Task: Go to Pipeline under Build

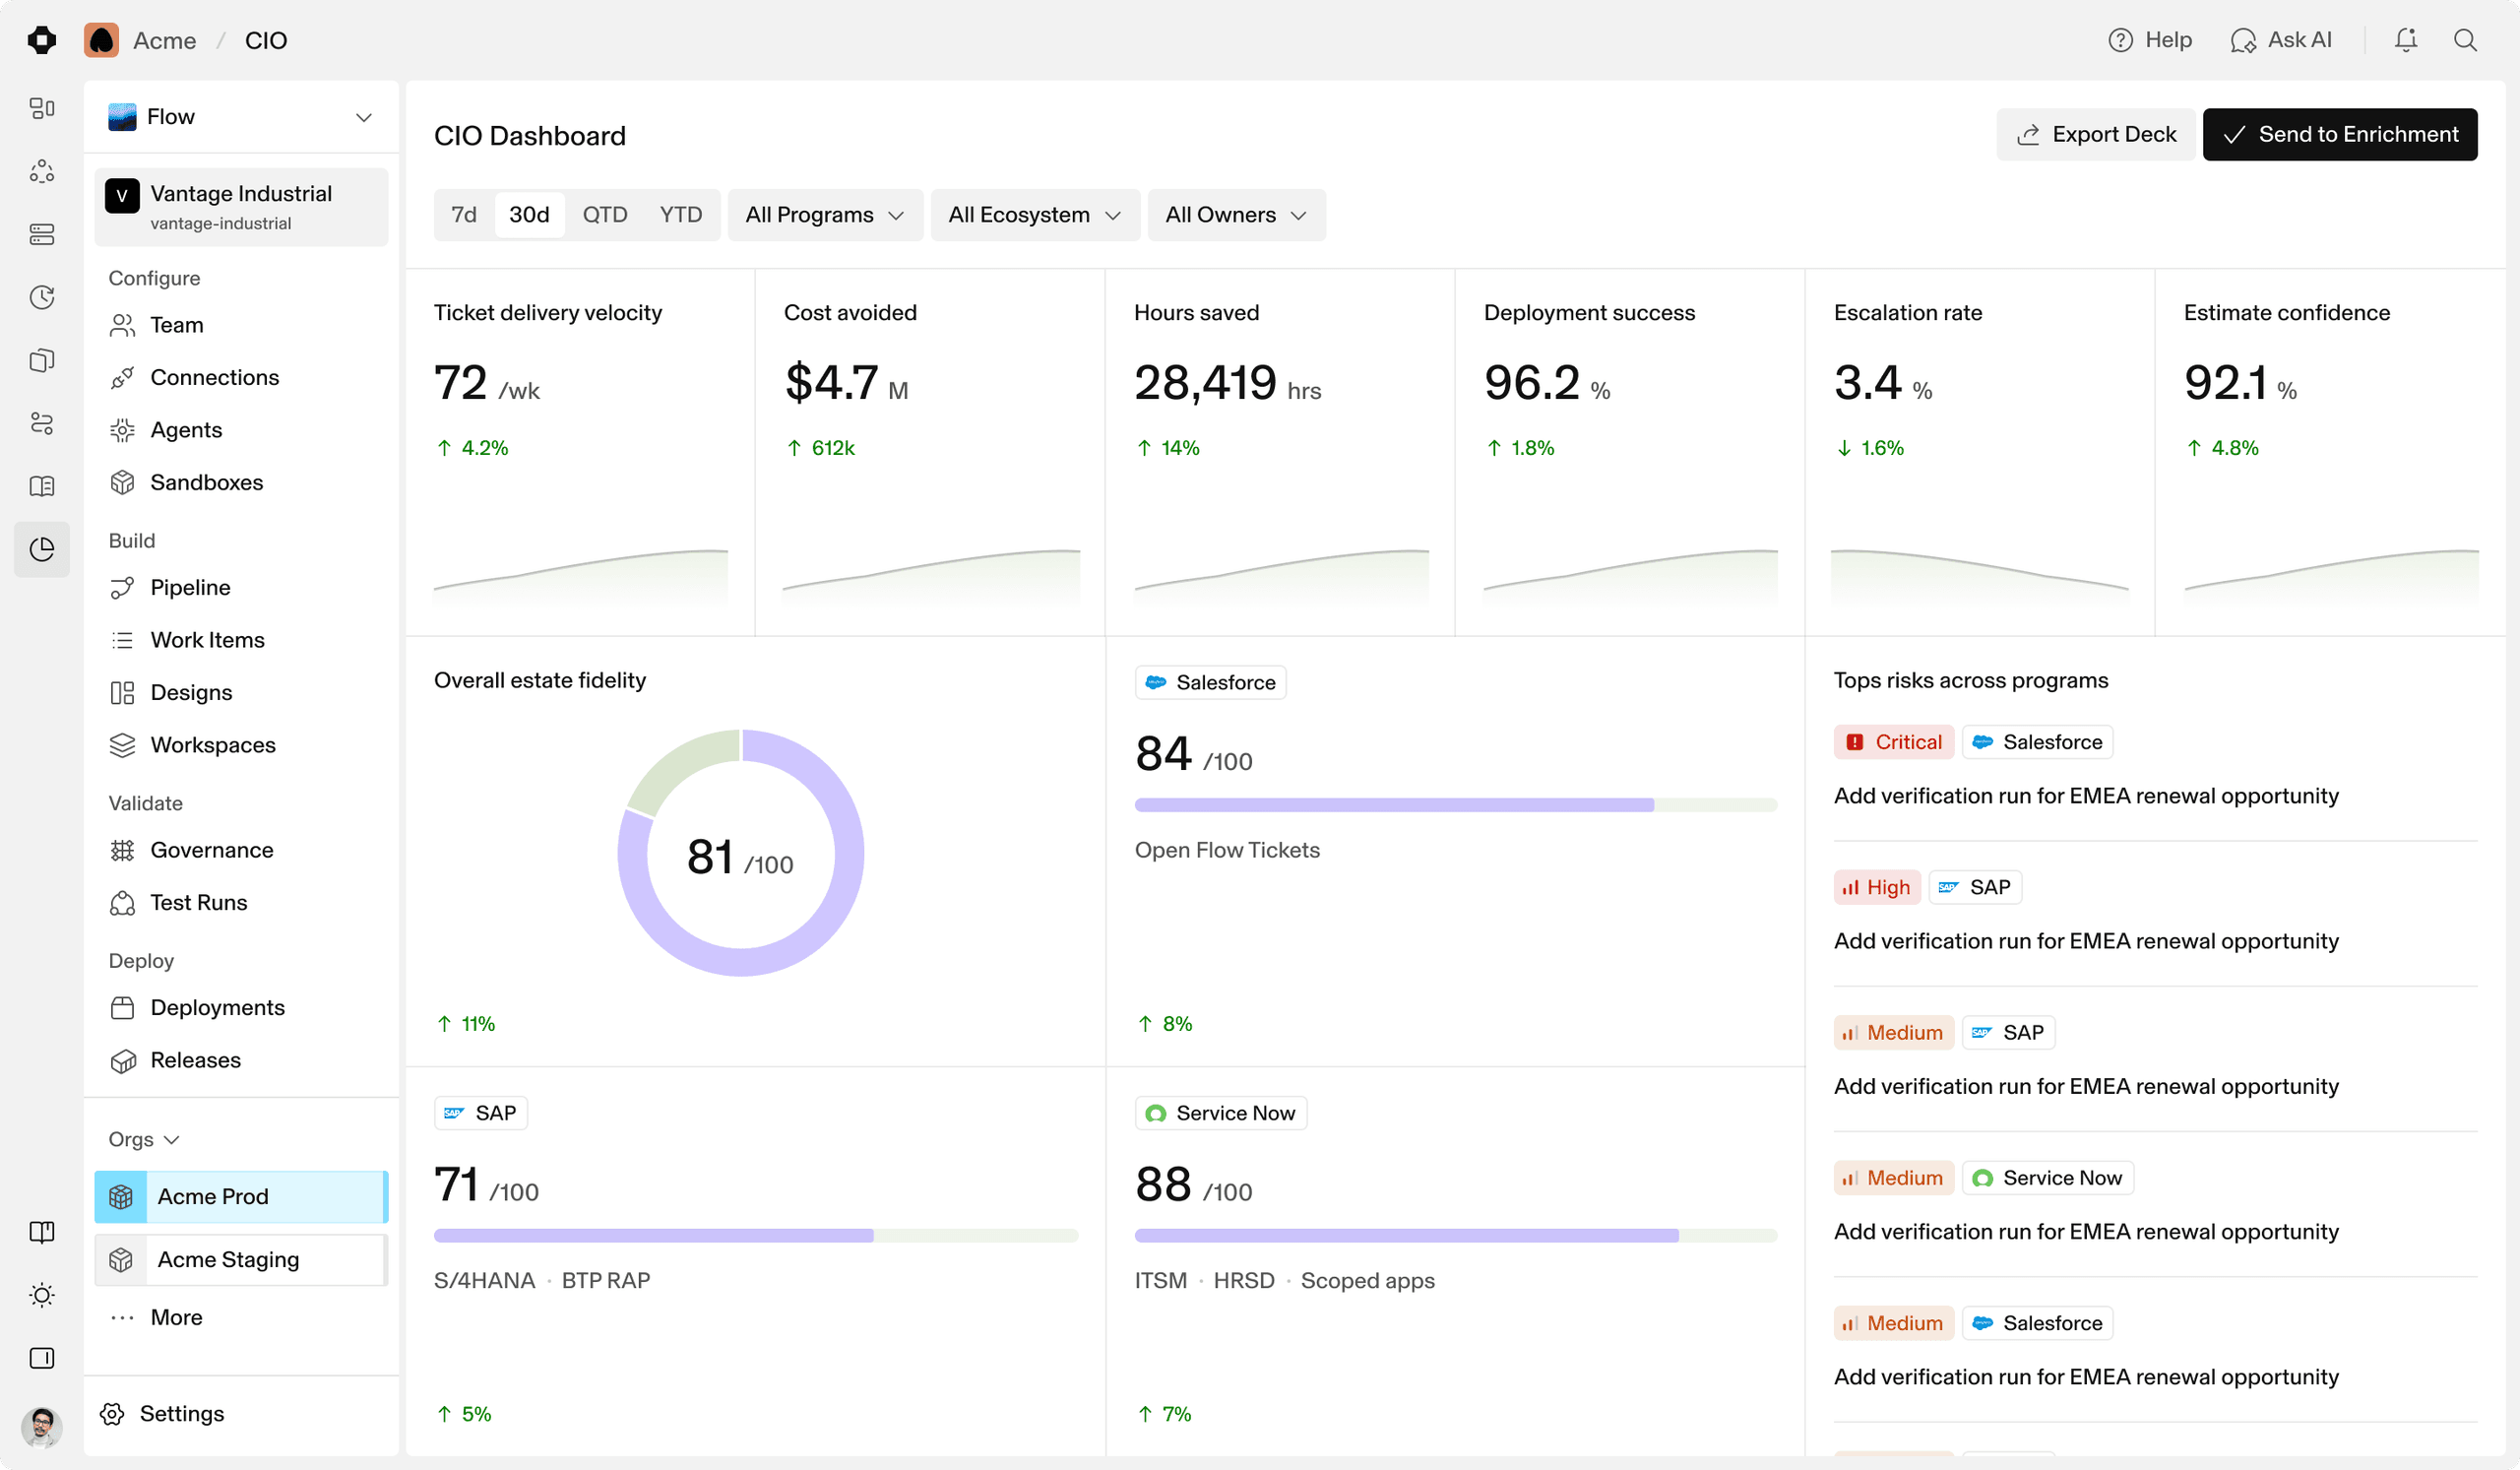Action: coord(241,587)
